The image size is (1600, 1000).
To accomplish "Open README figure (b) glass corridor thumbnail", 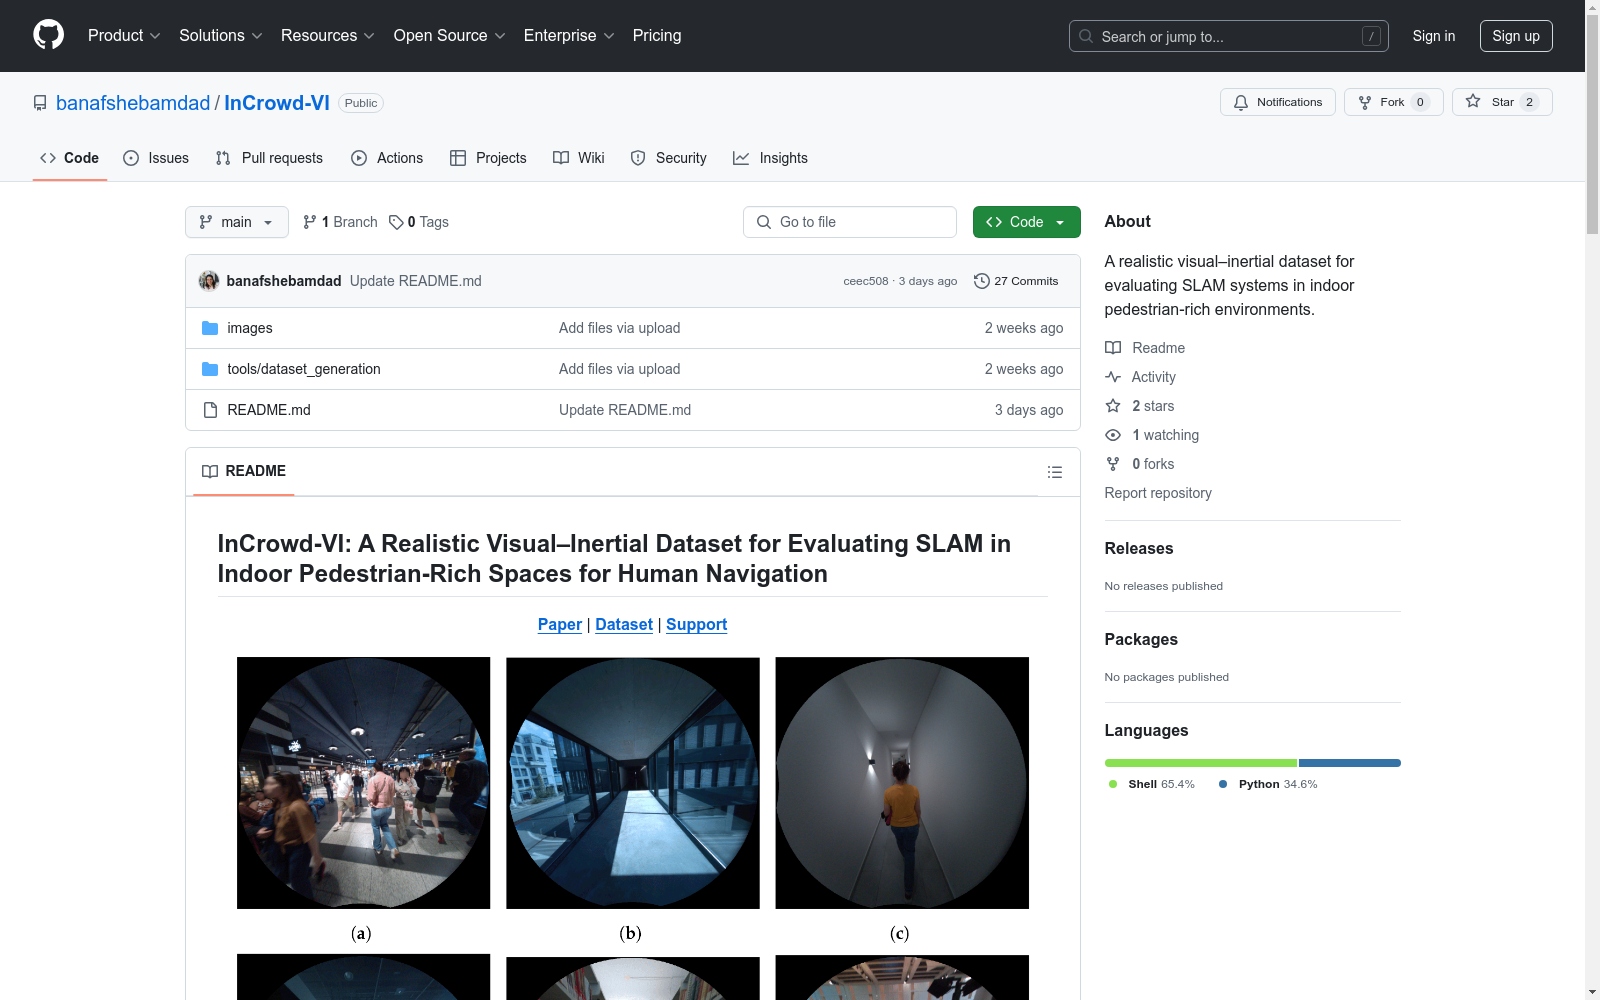I will pos(633,783).
